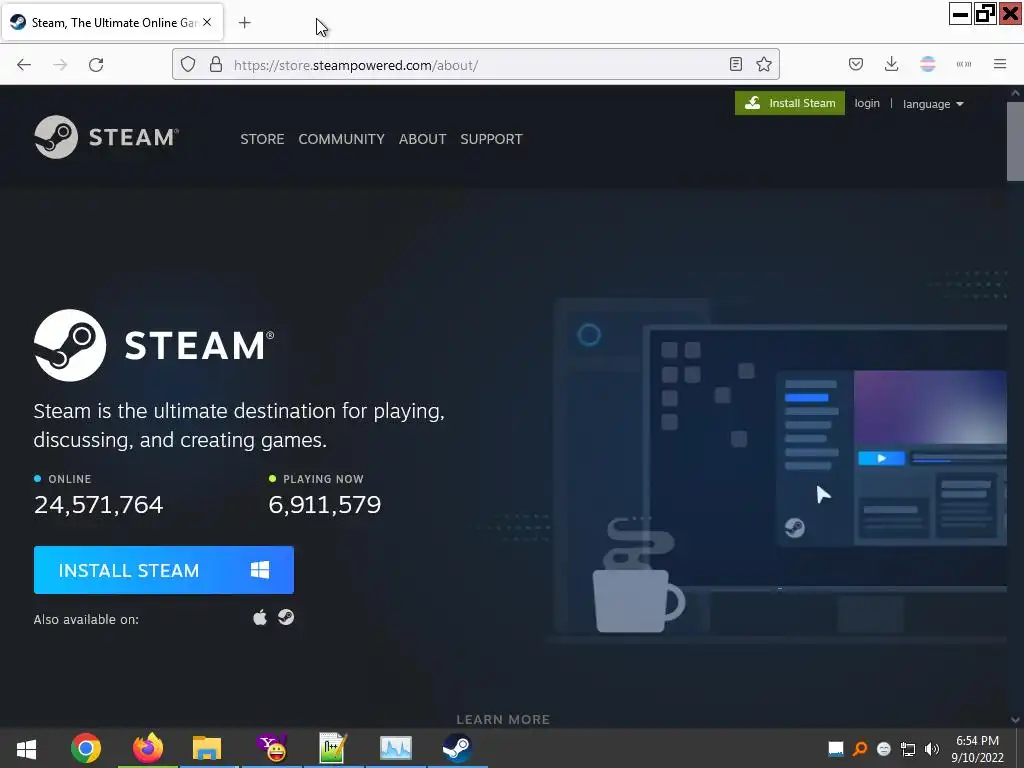Image resolution: width=1024 pixels, height=768 pixels.
Task: Click the login link
Action: pos(867,103)
